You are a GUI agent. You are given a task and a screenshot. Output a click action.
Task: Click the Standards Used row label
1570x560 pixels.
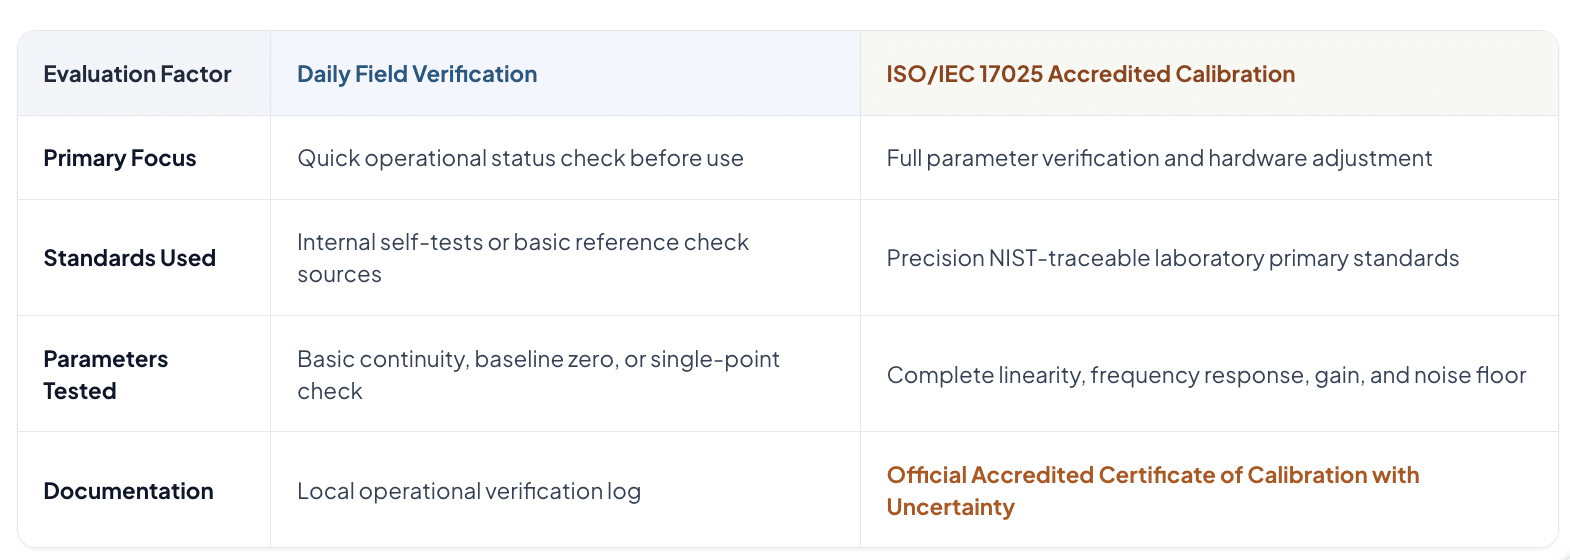(x=130, y=258)
